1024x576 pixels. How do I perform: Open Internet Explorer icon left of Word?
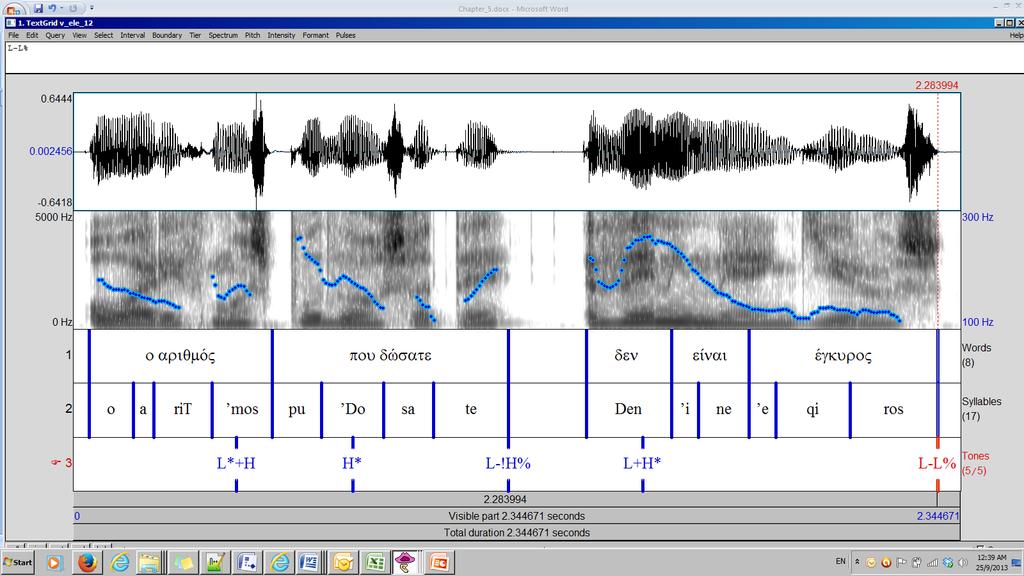point(280,562)
